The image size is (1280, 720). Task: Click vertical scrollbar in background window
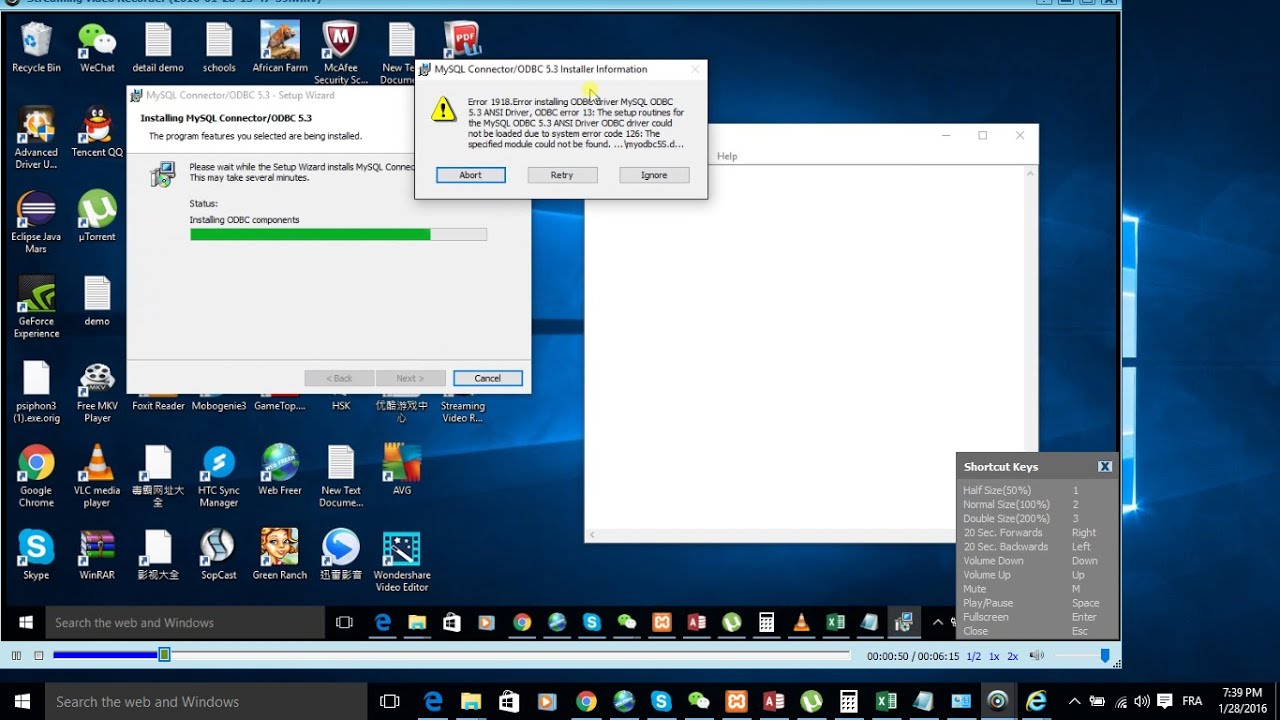(x=1031, y=348)
